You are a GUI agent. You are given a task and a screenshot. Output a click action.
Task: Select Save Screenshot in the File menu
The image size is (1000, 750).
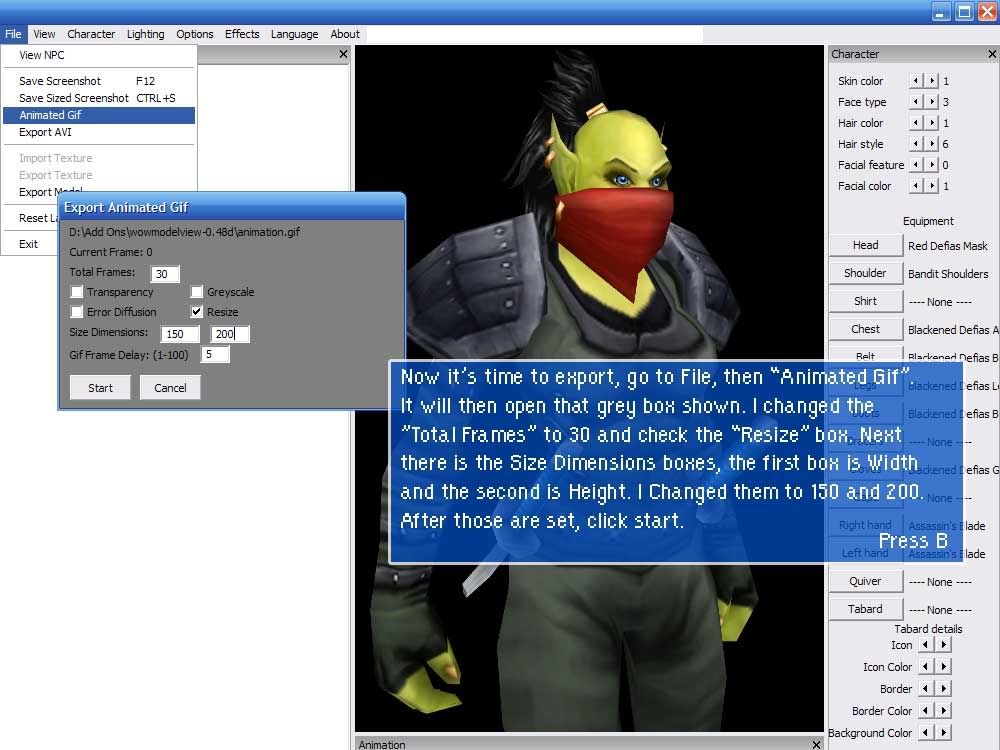pos(99,81)
